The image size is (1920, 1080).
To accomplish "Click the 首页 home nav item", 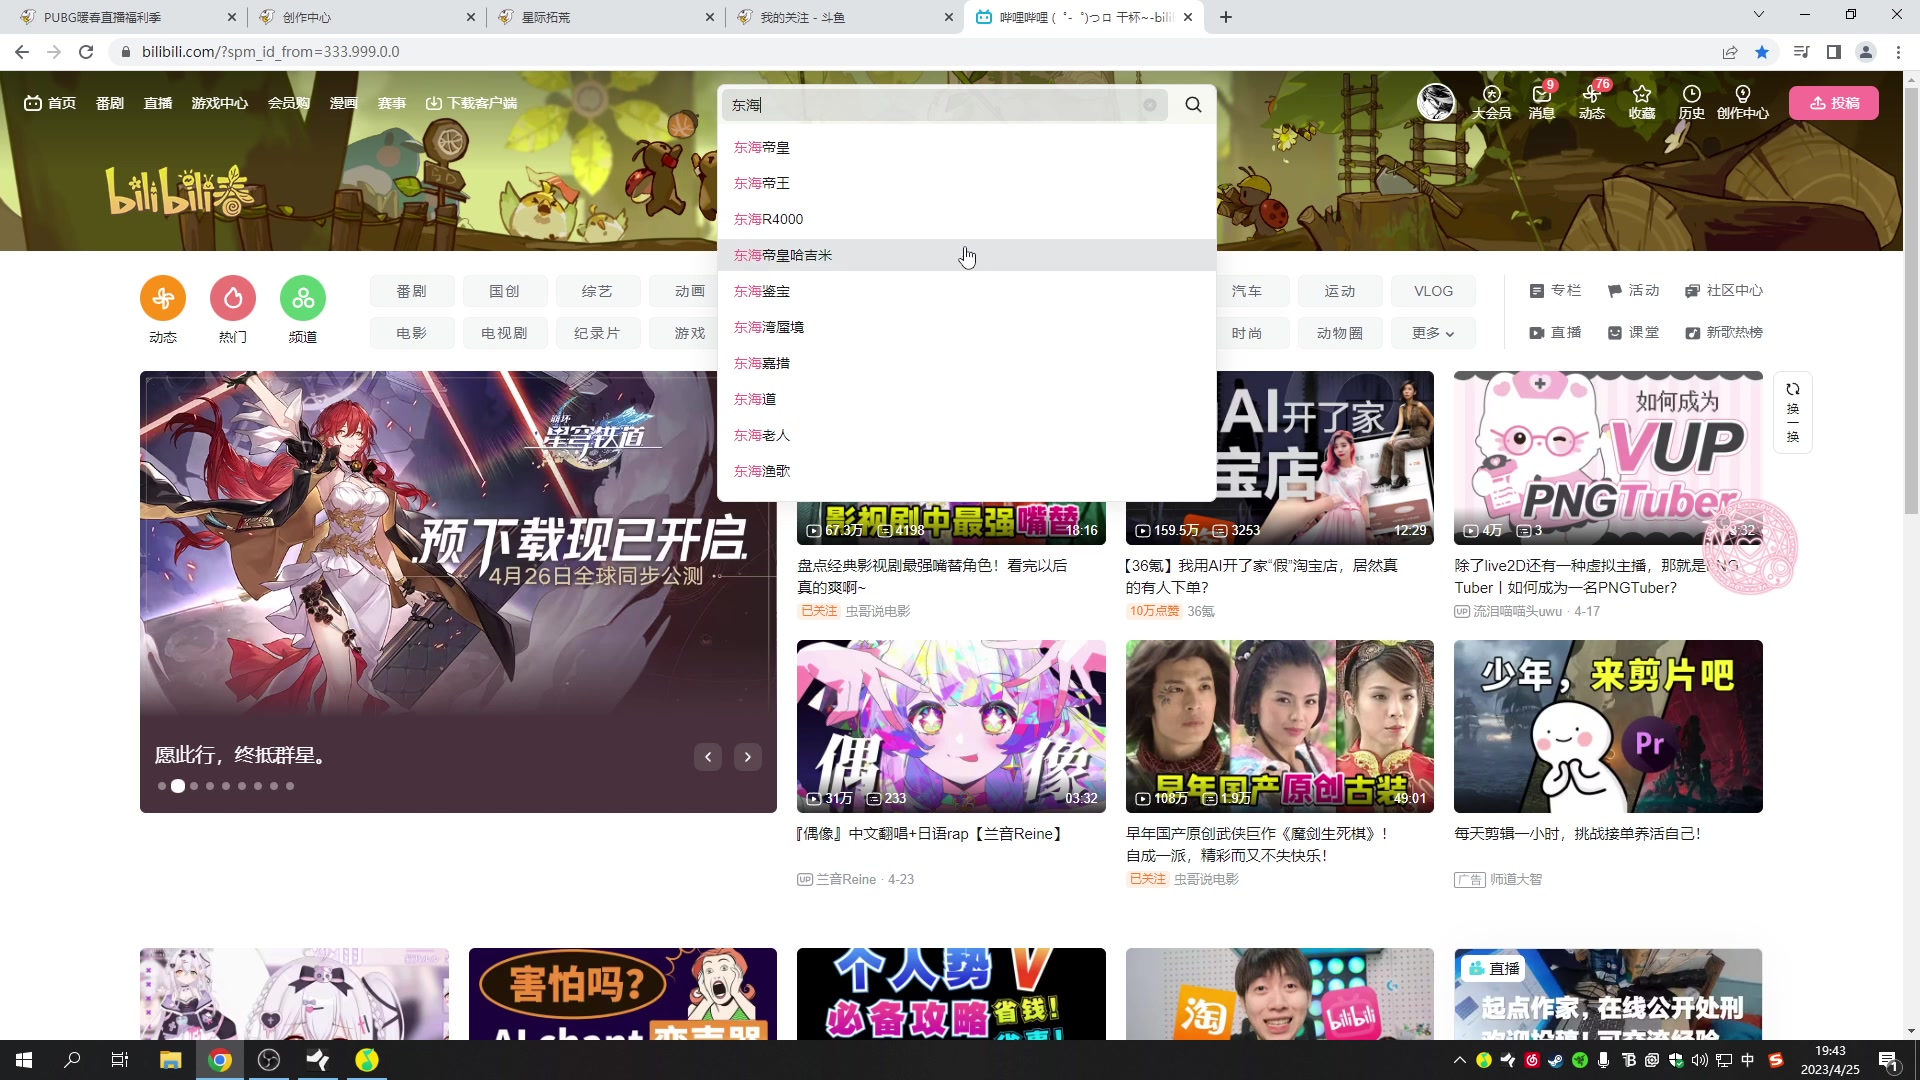I will click(50, 103).
